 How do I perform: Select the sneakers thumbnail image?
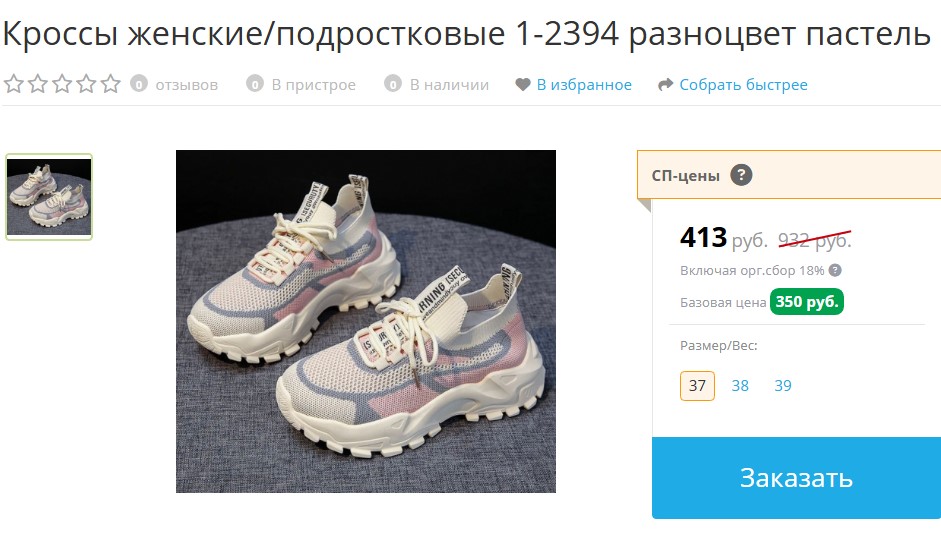49,197
